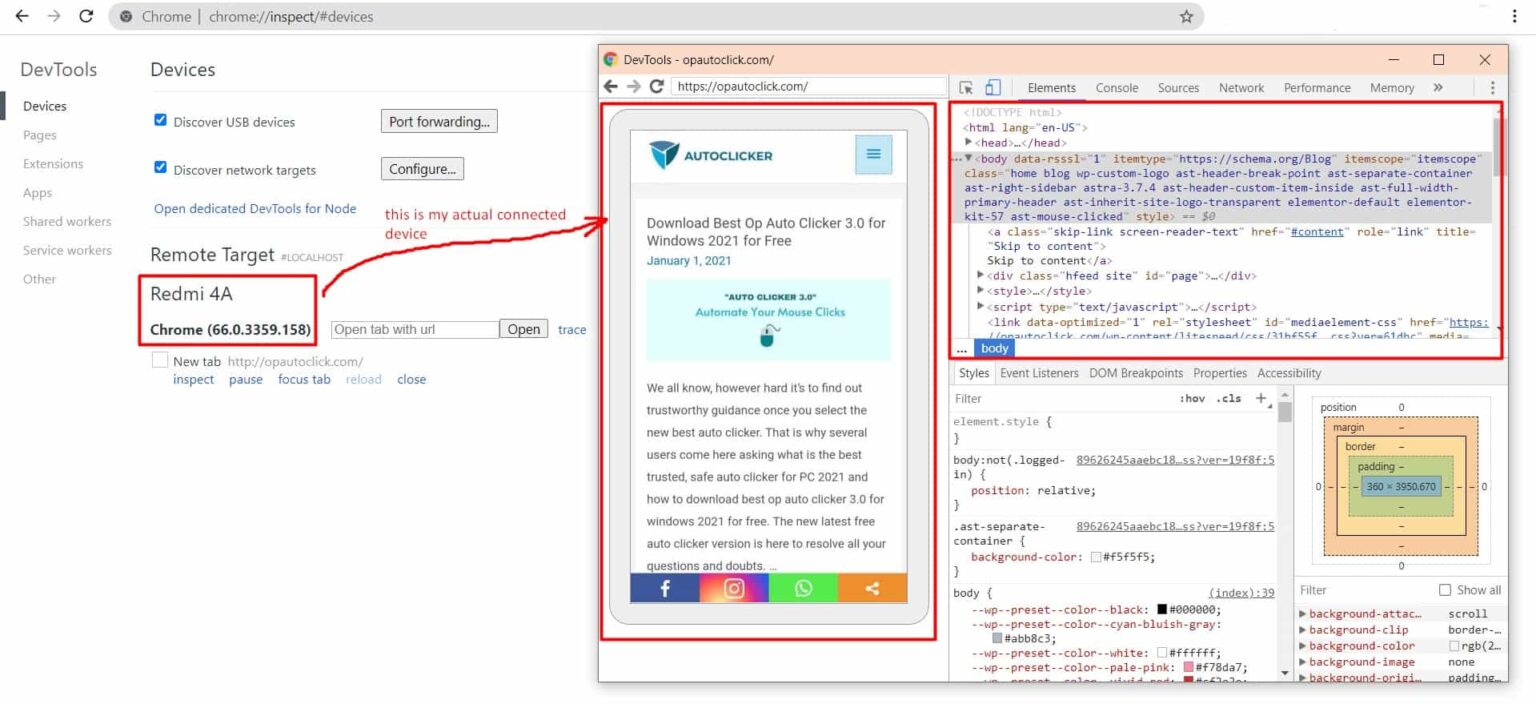The width and height of the screenshot is (1536, 704).
Task: Click the inspect link under opautoclick.com
Action: point(193,379)
